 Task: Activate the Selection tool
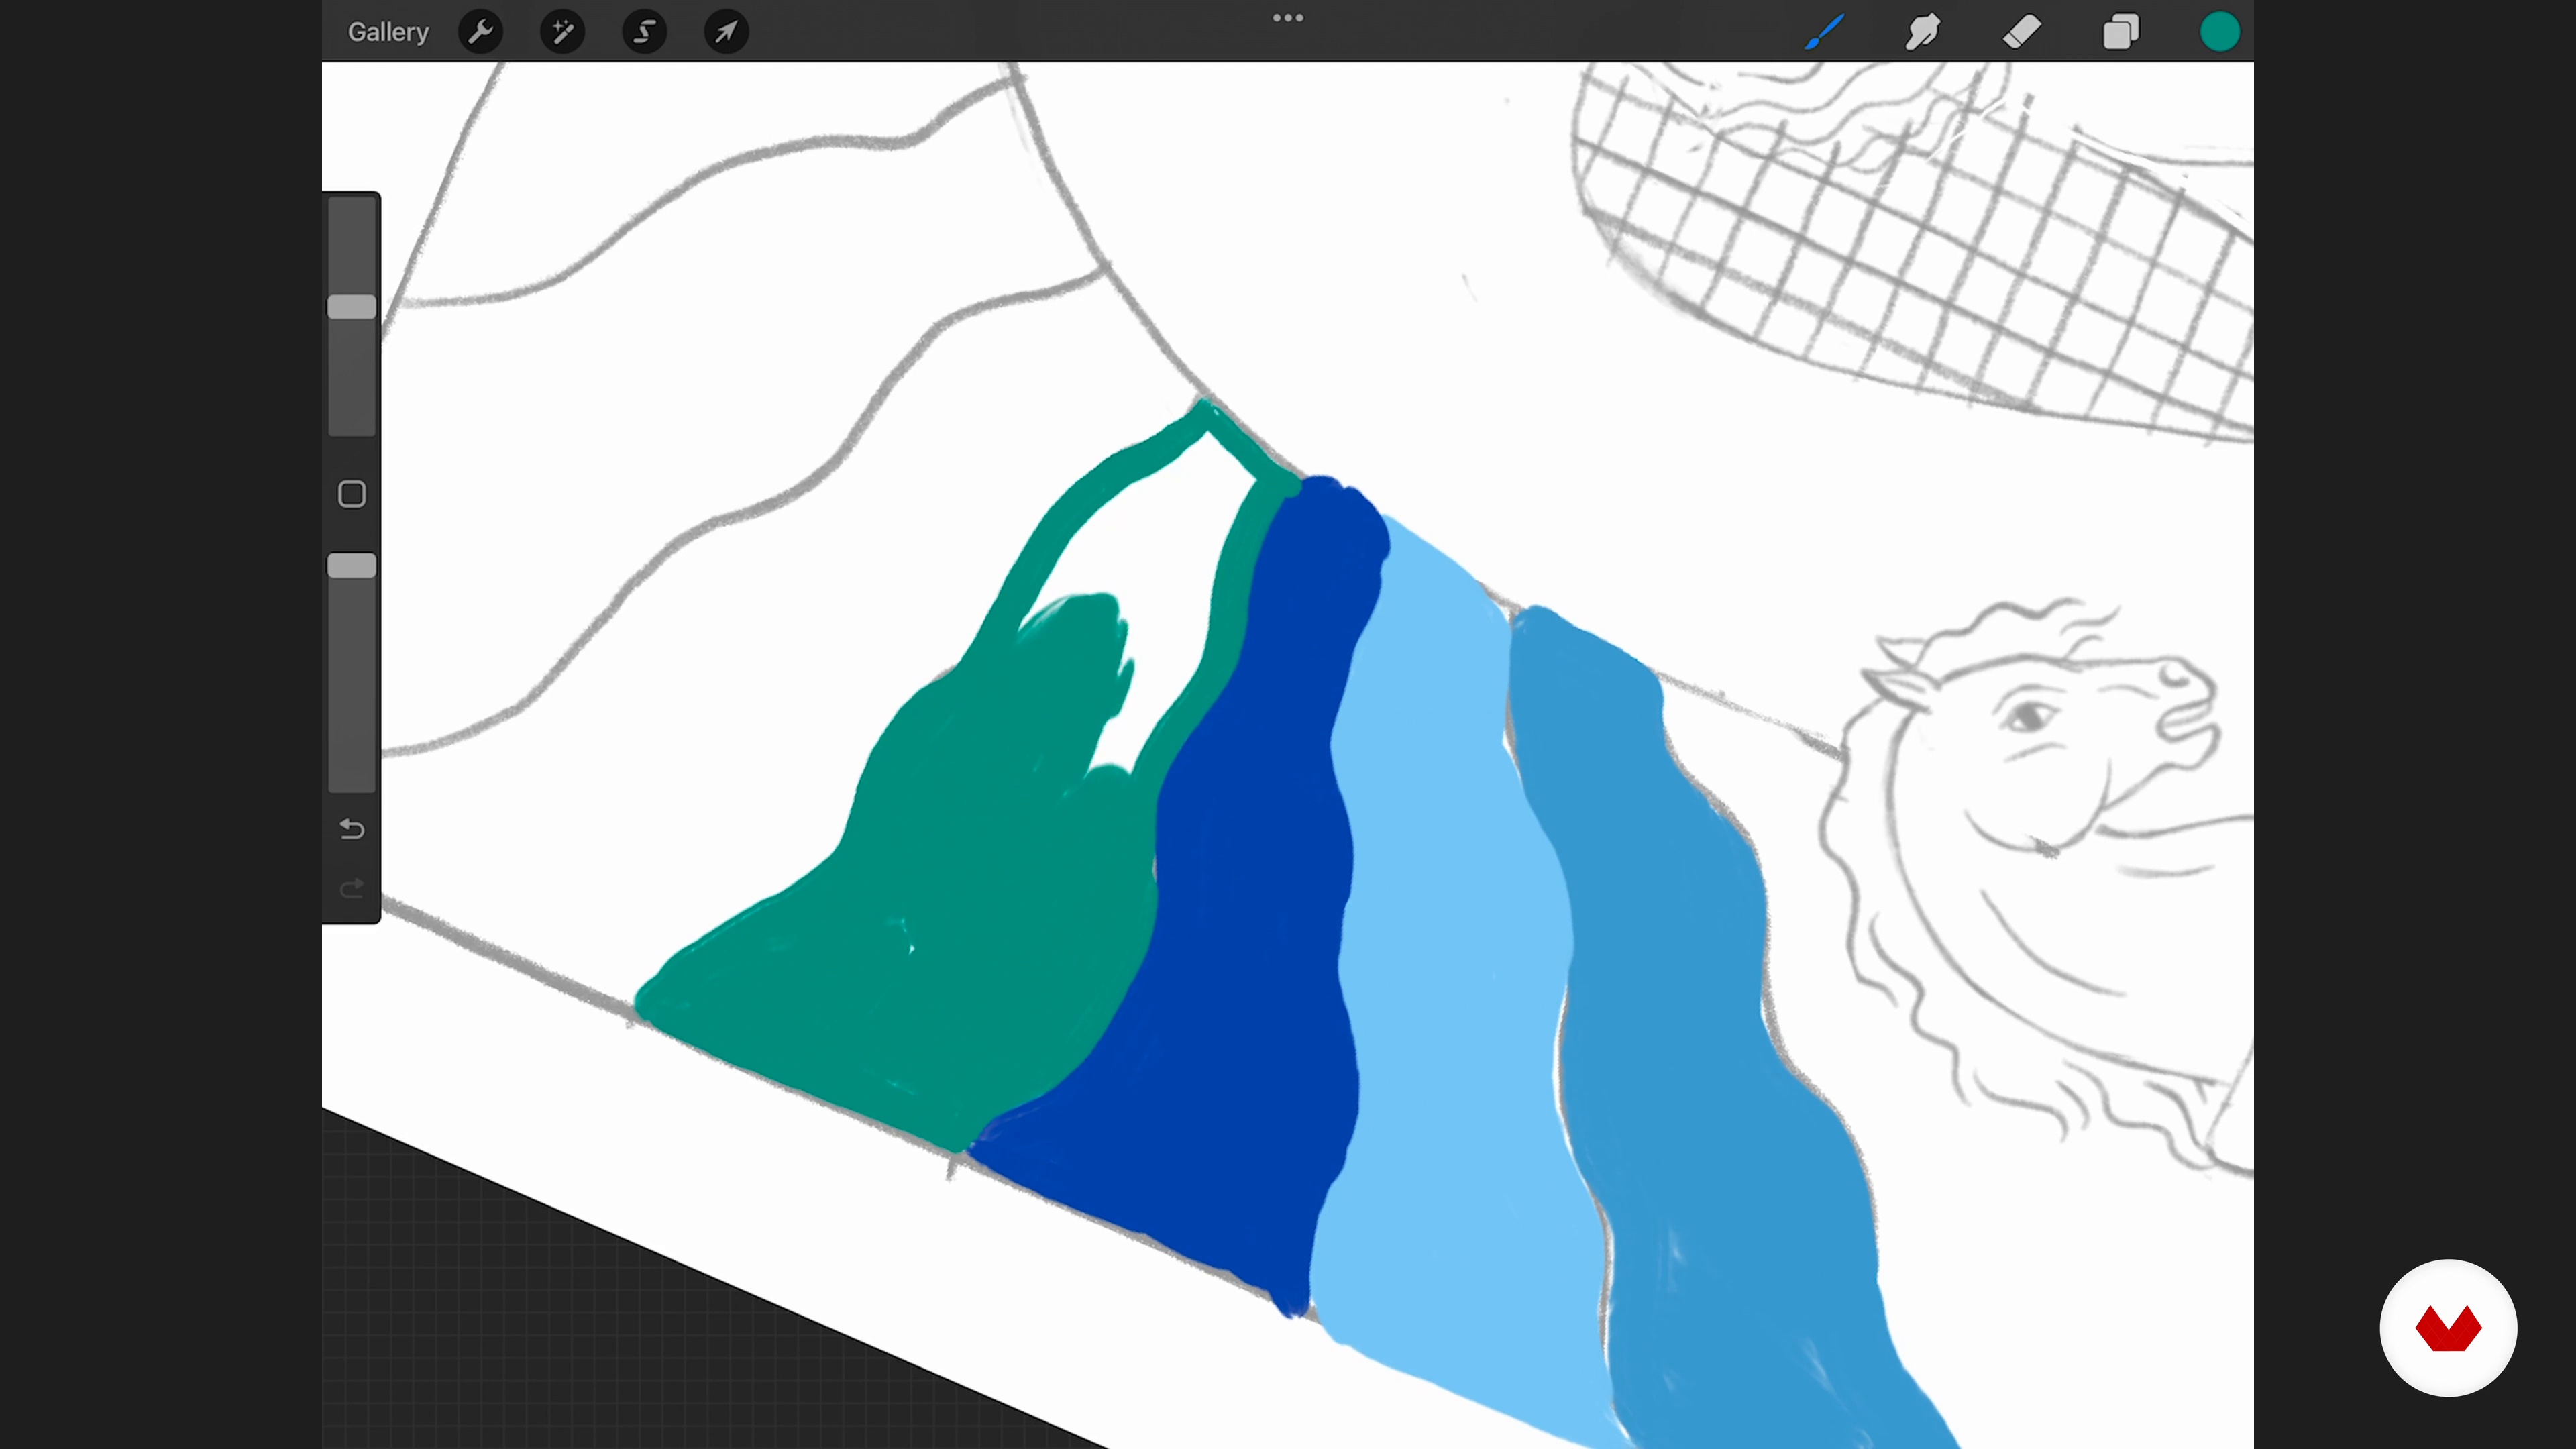click(645, 32)
